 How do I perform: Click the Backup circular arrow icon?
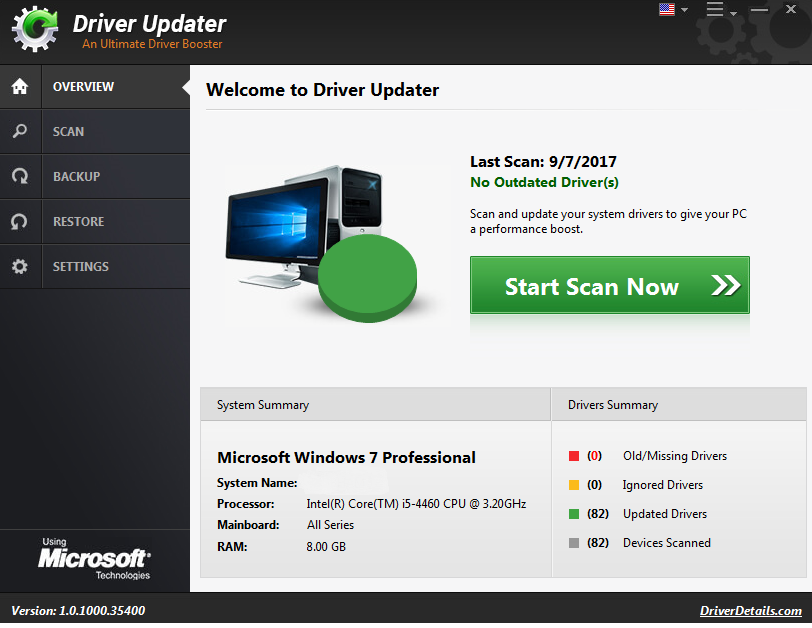point(20,176)
